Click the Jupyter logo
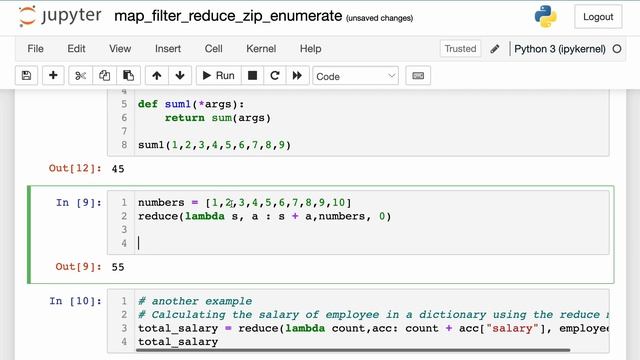The height and width of the screenshot is (360, 640). click(60, 16)
